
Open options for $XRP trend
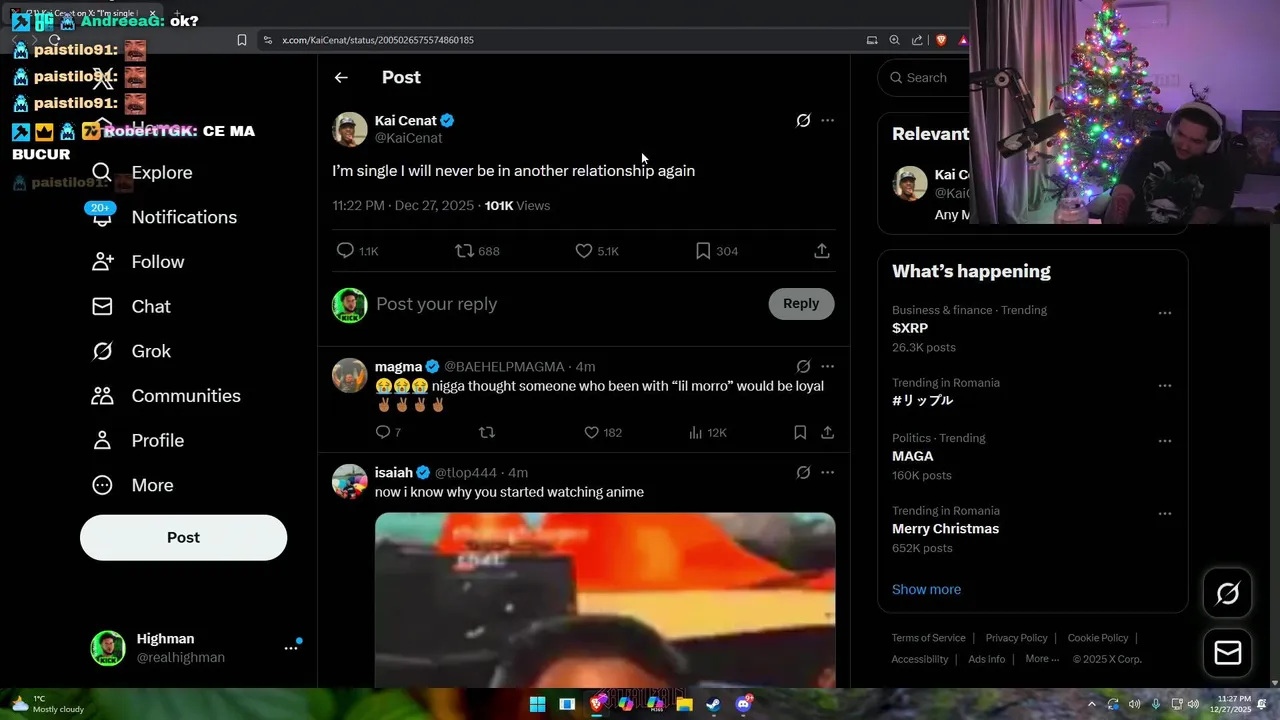pyautogui.click(x=1165, y=313)
